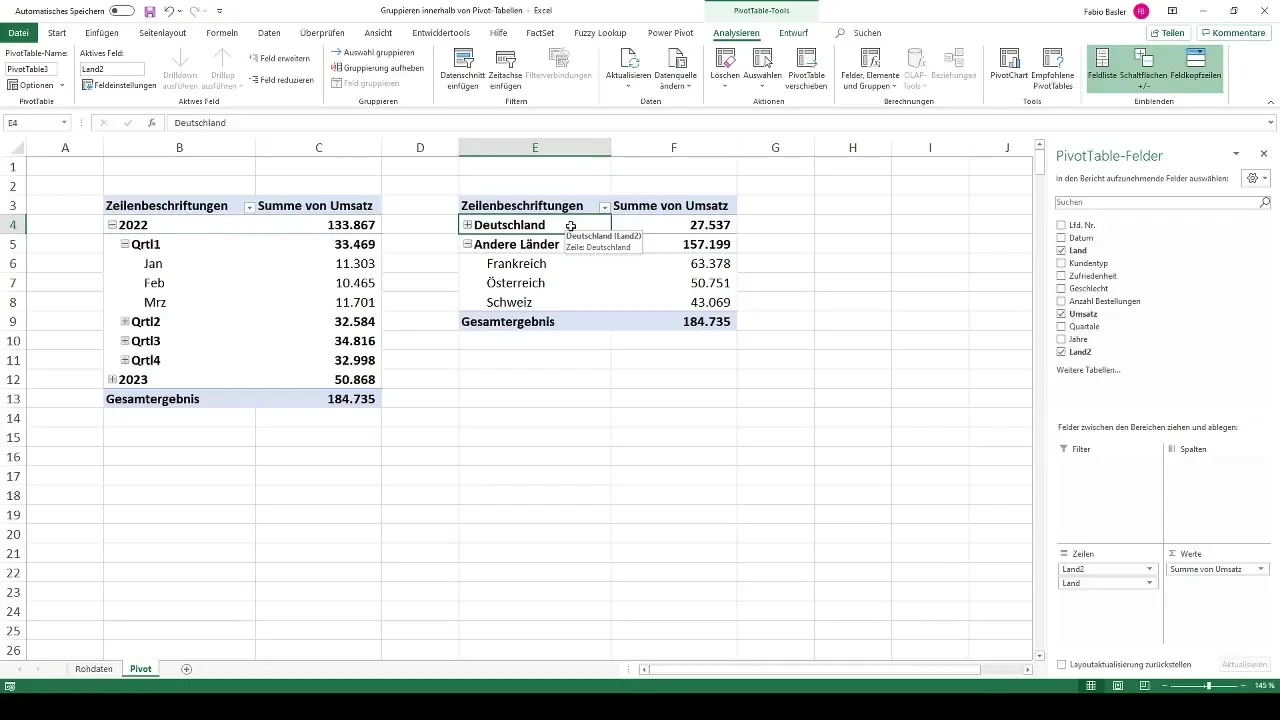Click Weitere Tabellen... link

click(1088, 370)
